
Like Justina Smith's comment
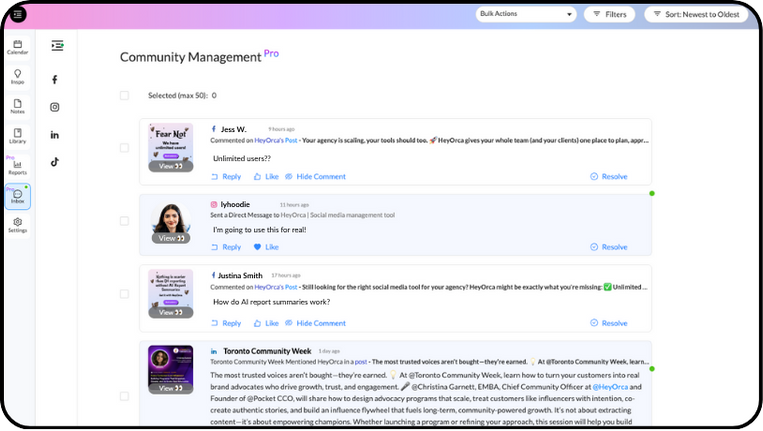click(x=266, y=323)
